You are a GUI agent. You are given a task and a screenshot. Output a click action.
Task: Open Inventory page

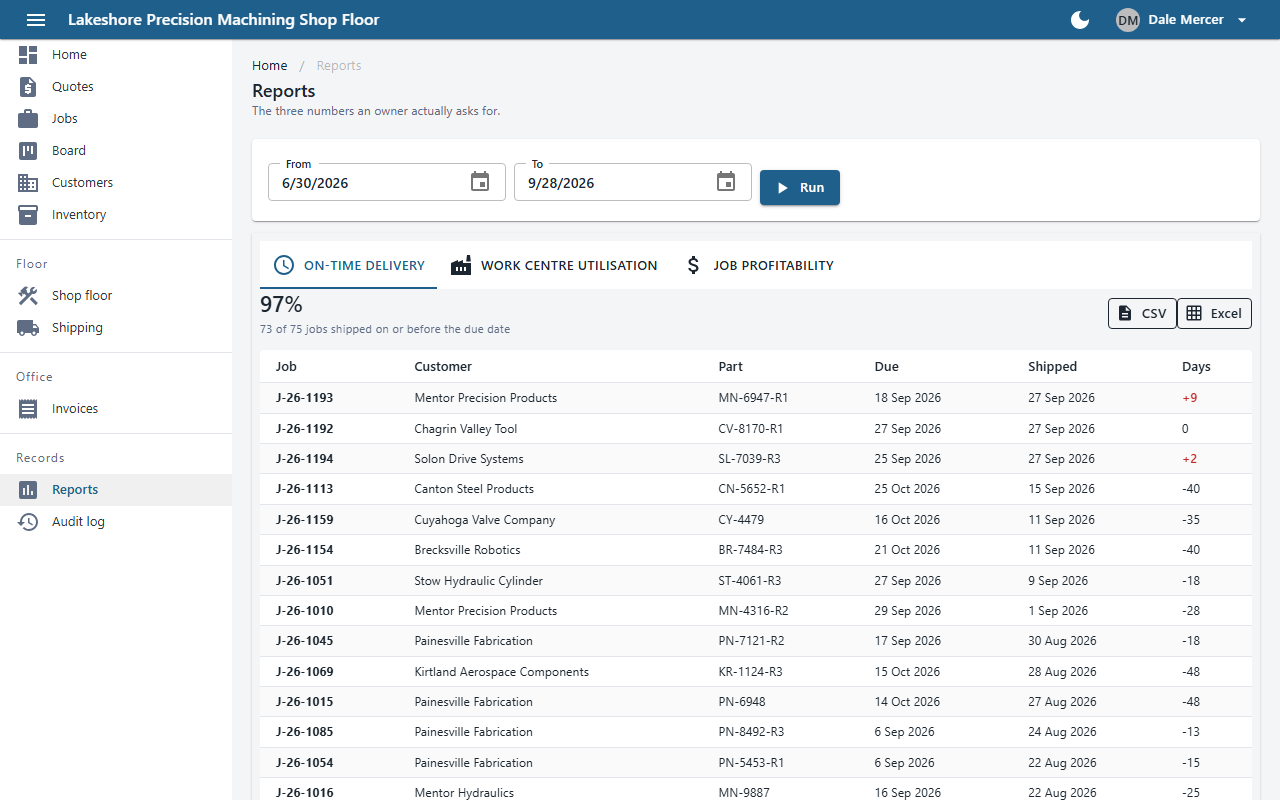[116, 215]
